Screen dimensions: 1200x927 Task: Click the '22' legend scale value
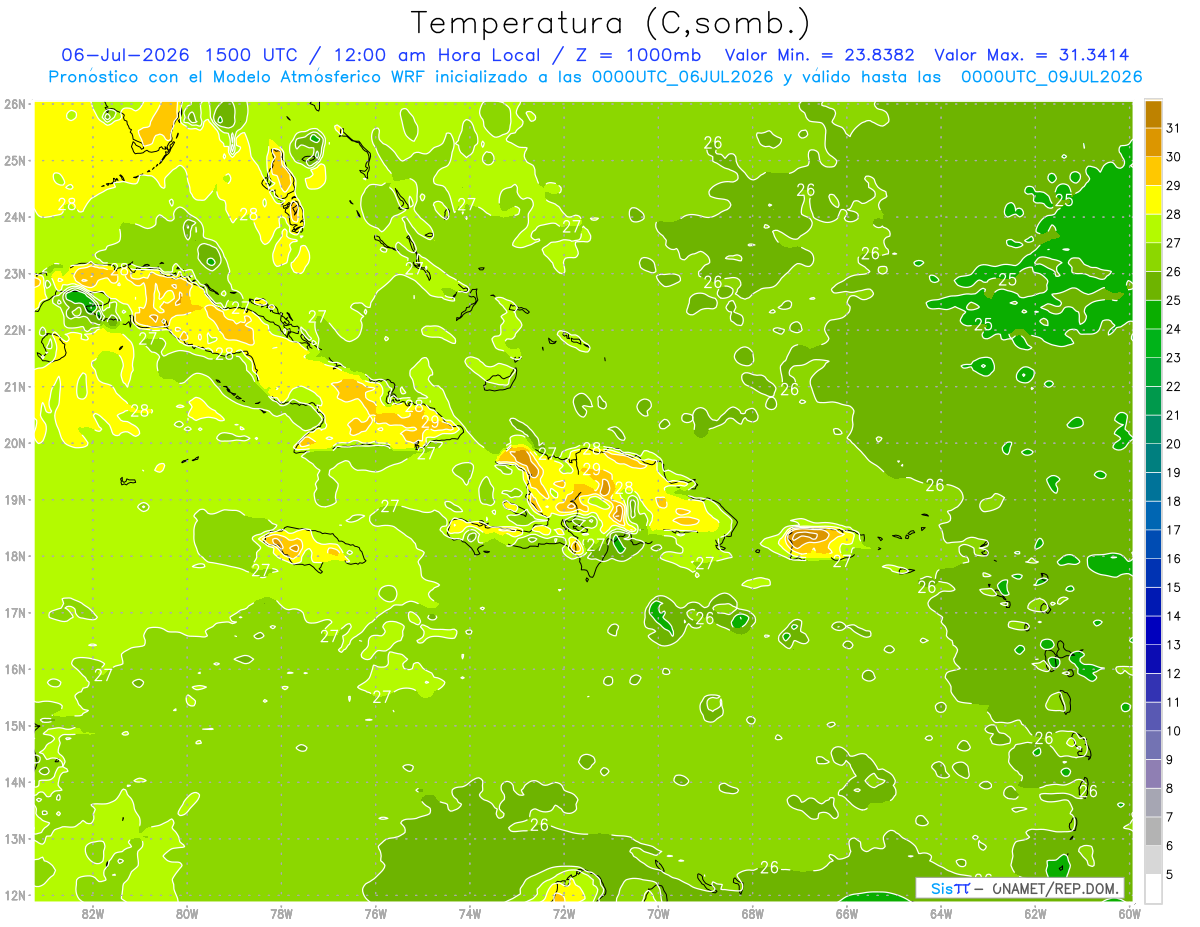coord(1174,386)
